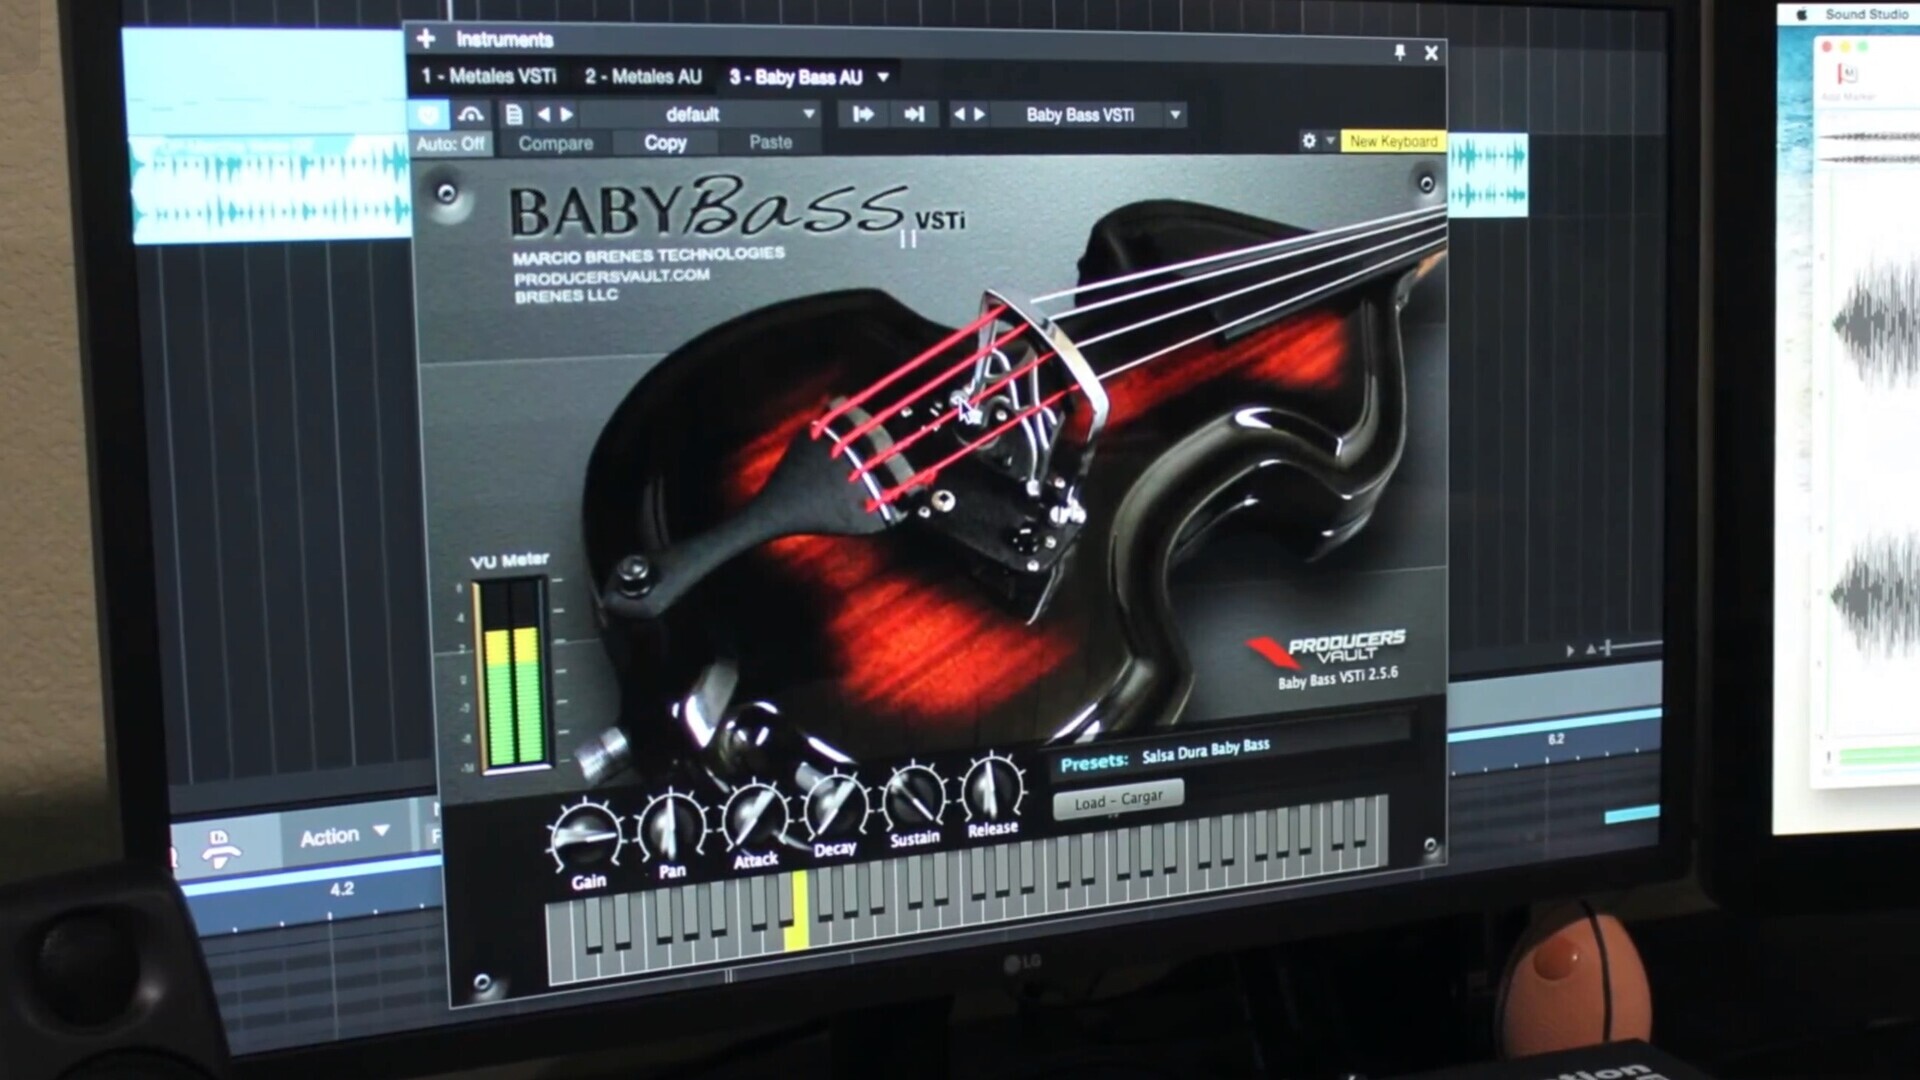Click the Copy button
The width and height of the screenshot is (1920, 1080).
pyautogui.click(x=665, y=143)
